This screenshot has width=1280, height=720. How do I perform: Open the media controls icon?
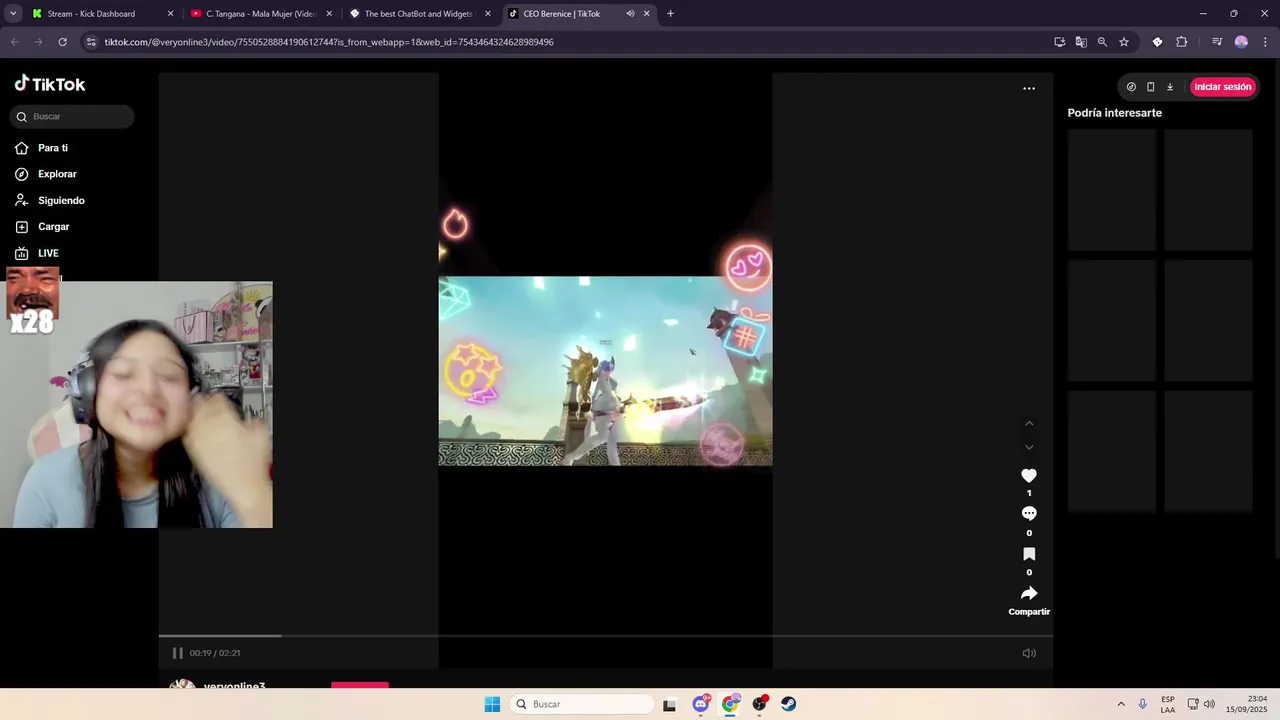(1217, 42)
